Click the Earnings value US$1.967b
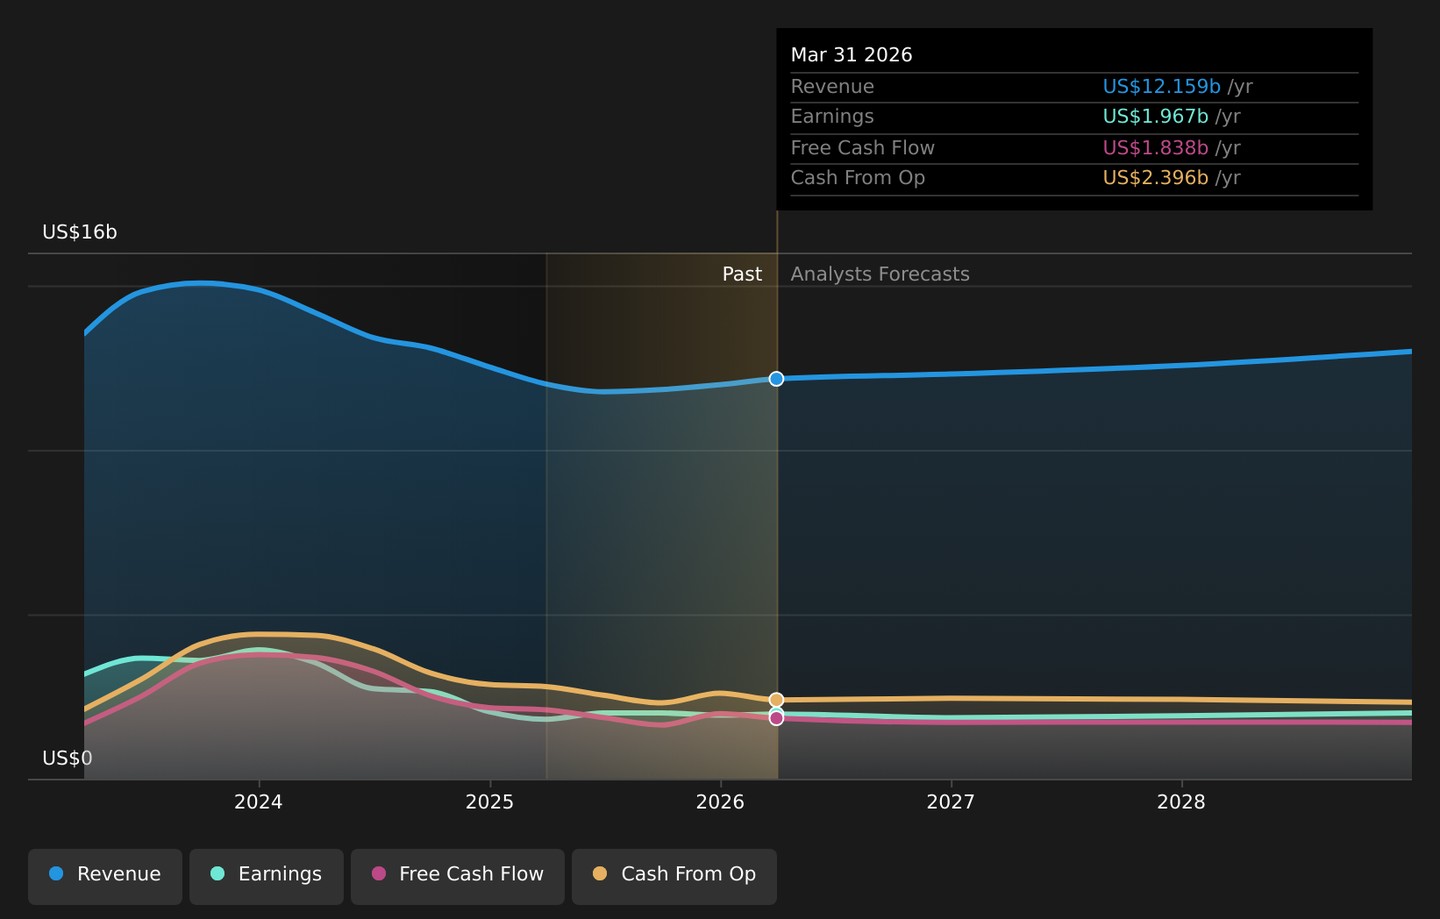The image size is (1440, 919). point(1155,116)
